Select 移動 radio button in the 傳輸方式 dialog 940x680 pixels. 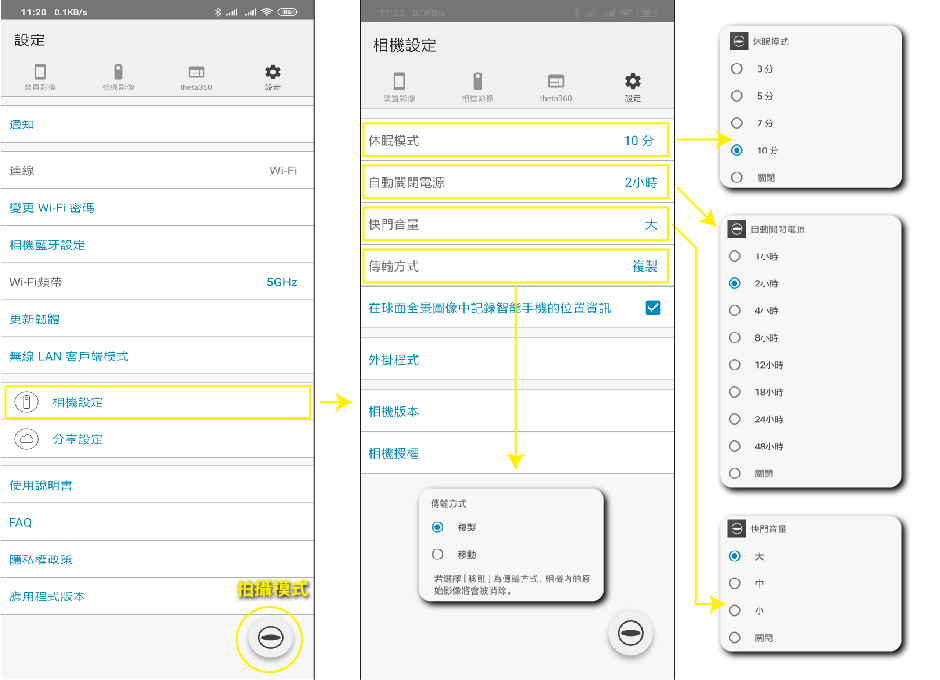click(x=438, y=554)
